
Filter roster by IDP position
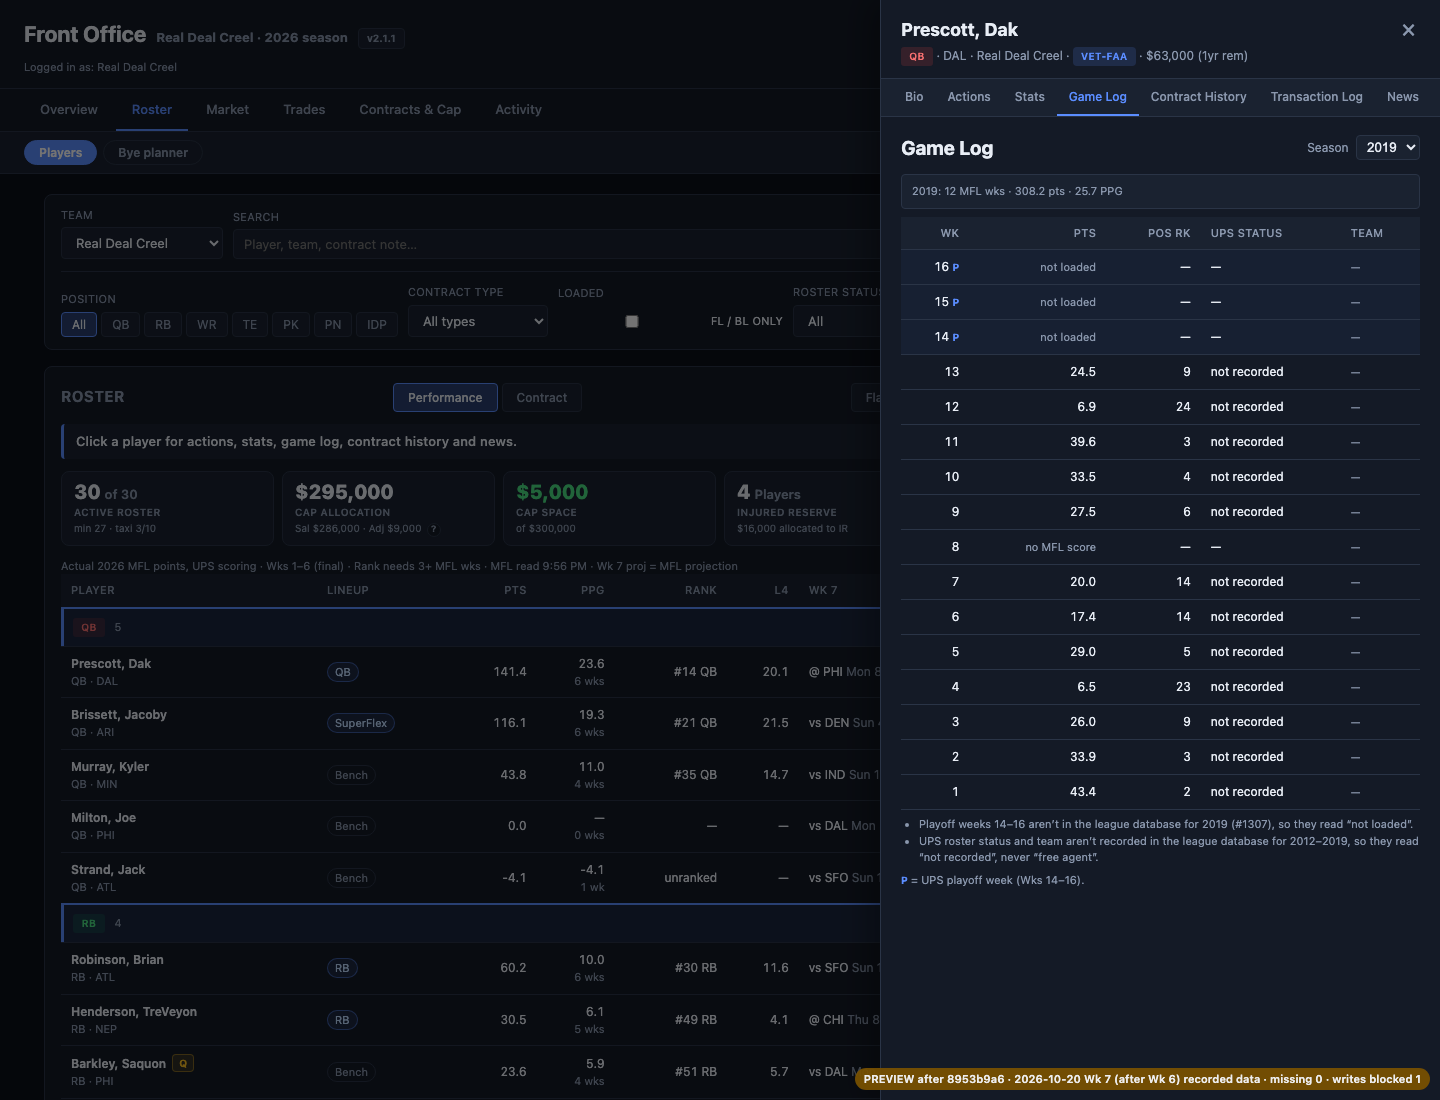pos(377,324)
